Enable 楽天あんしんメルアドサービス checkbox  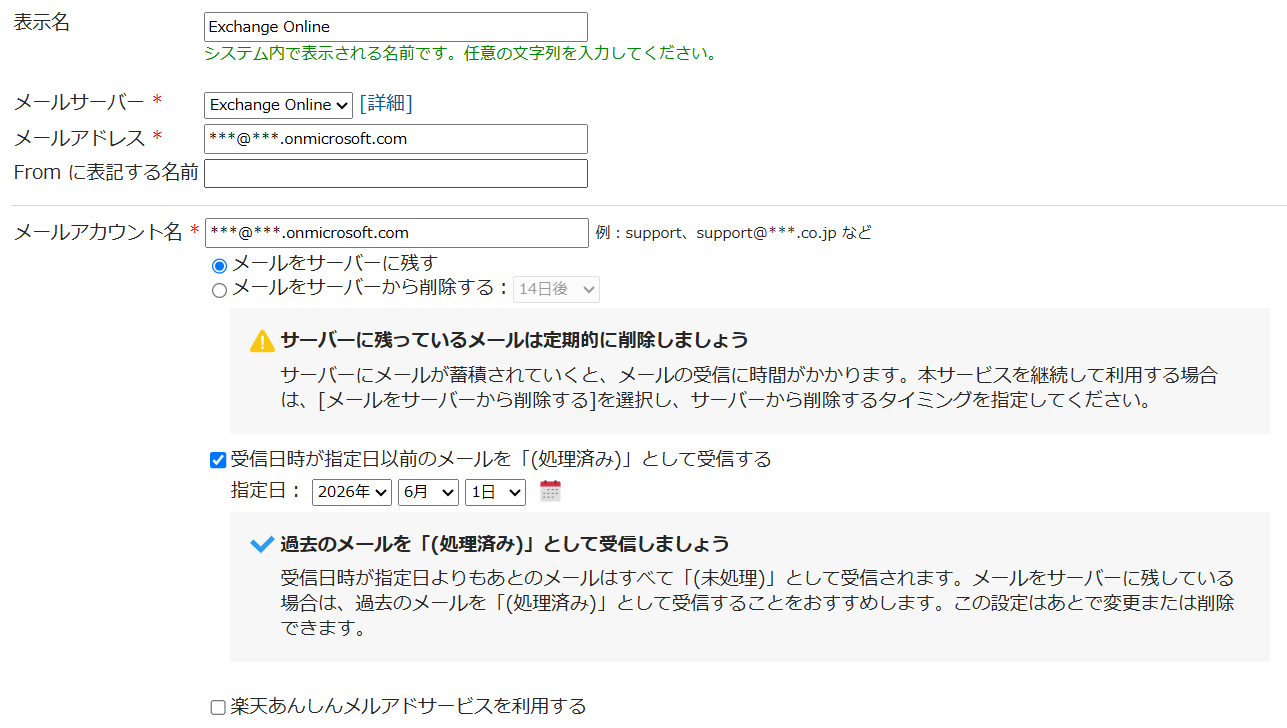pyautogui.click(x=218, y=708)
